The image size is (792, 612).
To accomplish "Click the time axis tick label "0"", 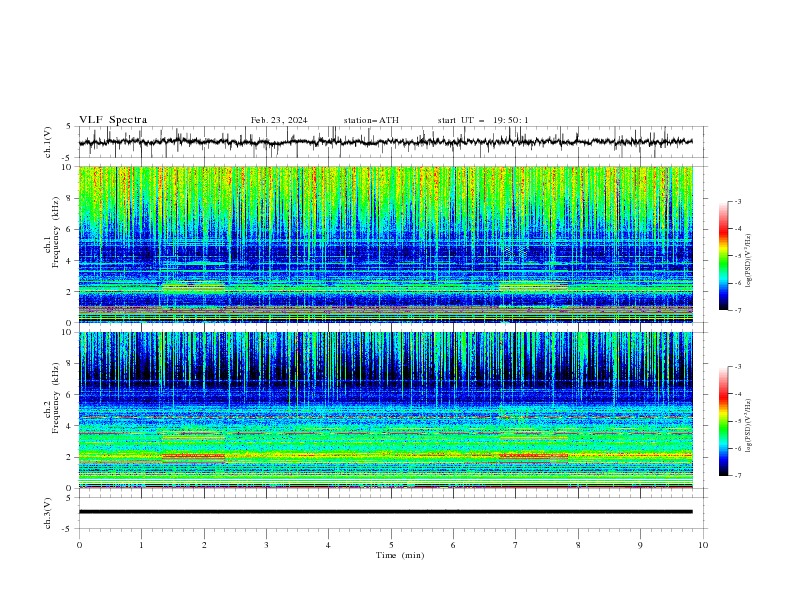I will coord(79,545).
